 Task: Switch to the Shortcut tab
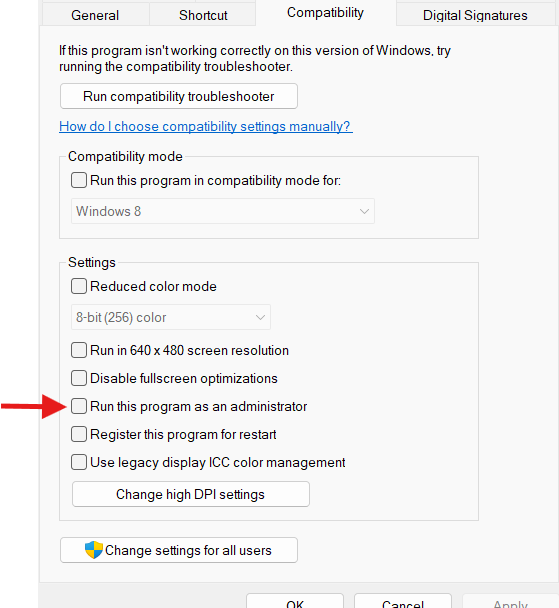(x=203, y=15)
